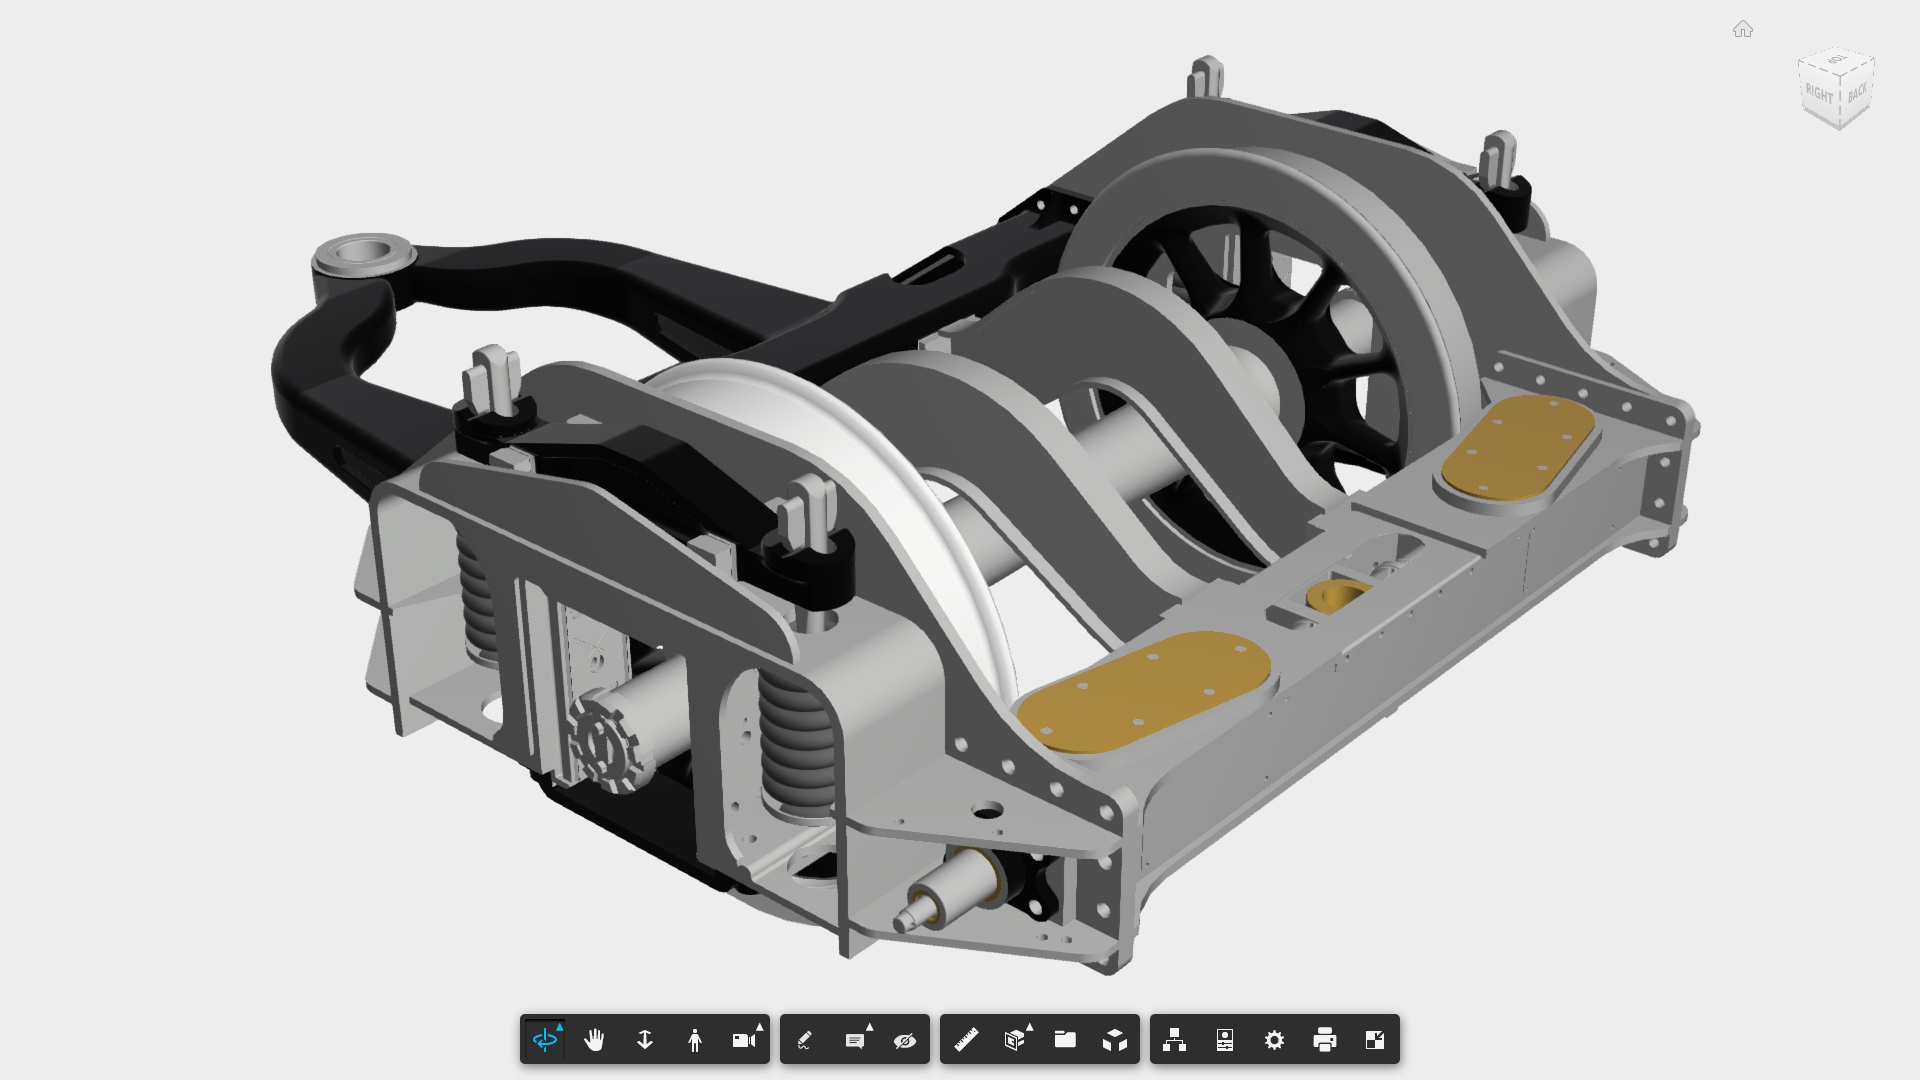Open comment annotation bubble menu
The width and height of the screenshot is (1920, 1080).
[x=855, y=1040]
